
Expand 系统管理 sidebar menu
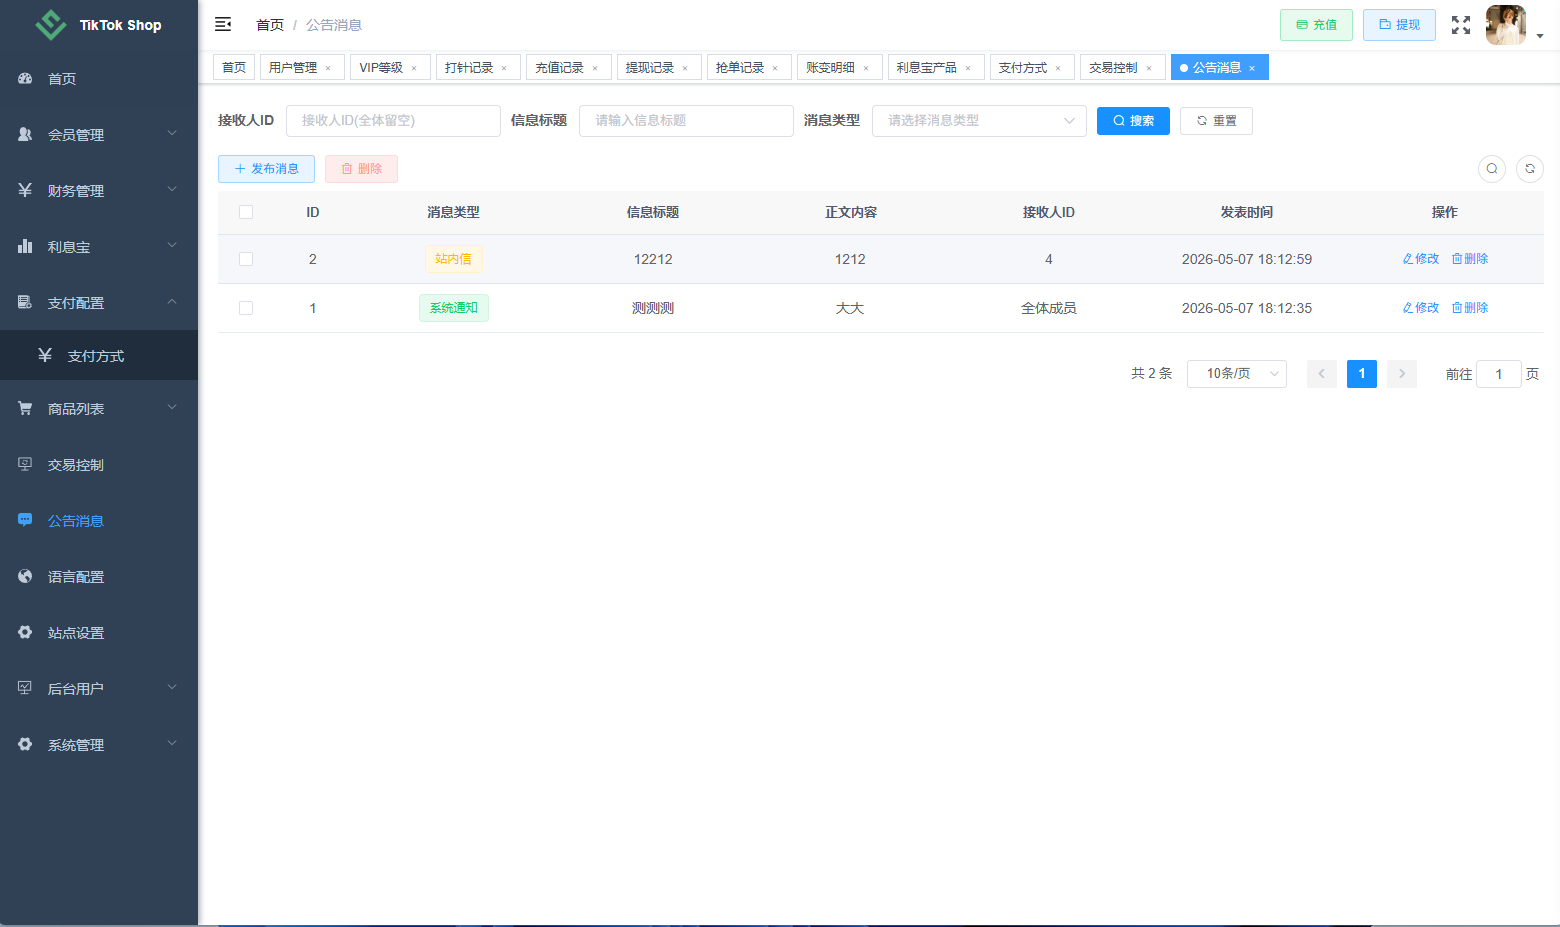coord(99,745)
